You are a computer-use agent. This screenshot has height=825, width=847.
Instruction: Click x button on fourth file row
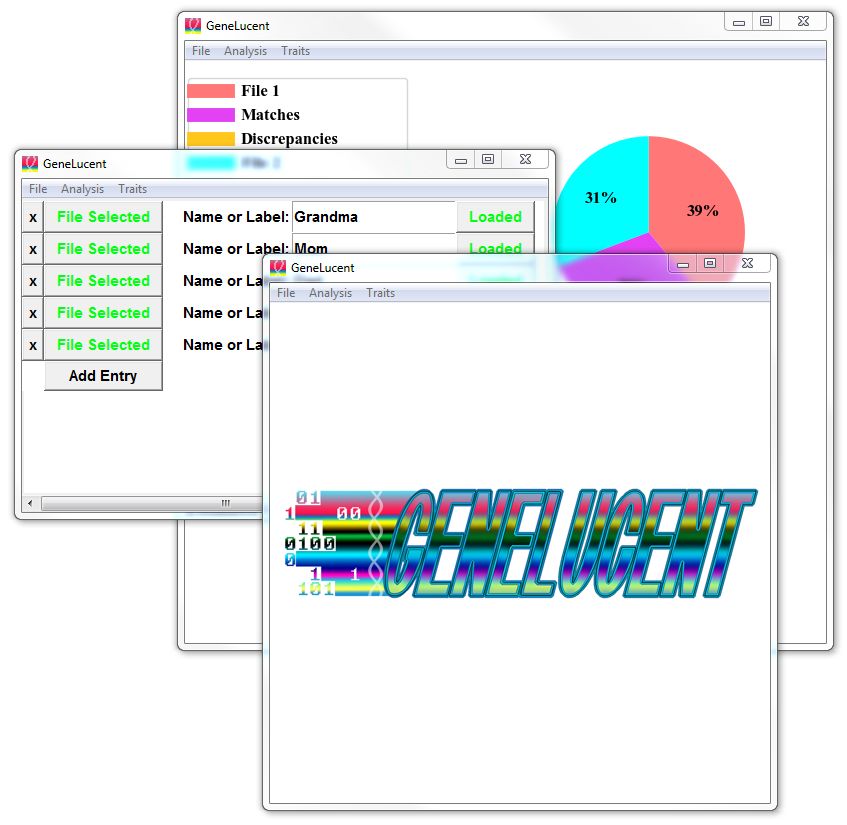coord(33,313)
